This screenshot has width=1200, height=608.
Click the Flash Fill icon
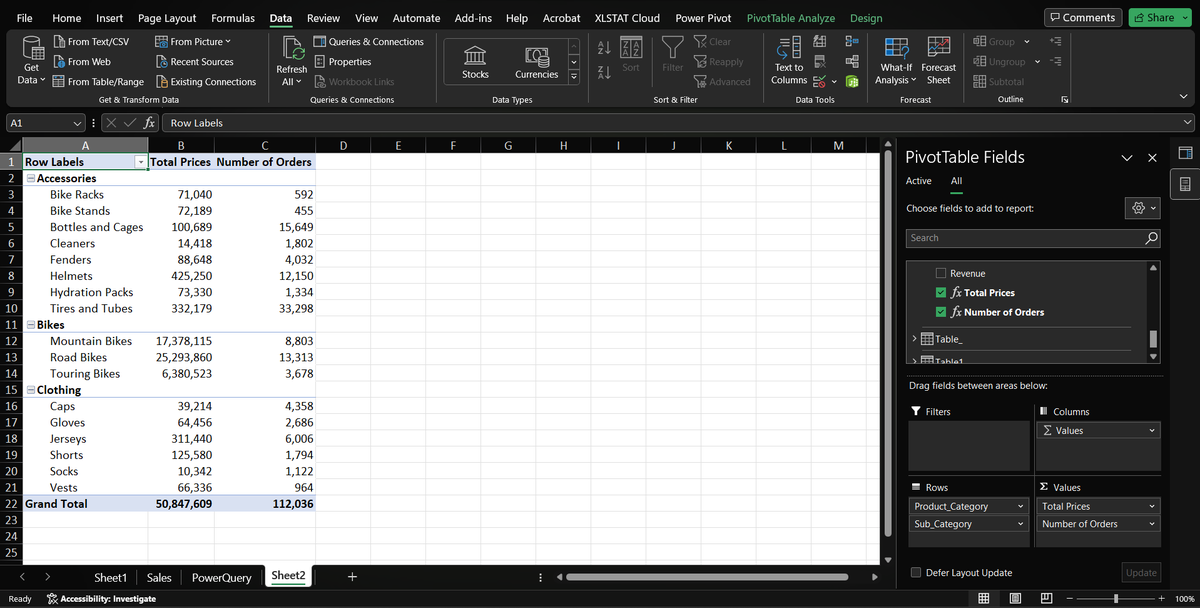coord(820,41)
